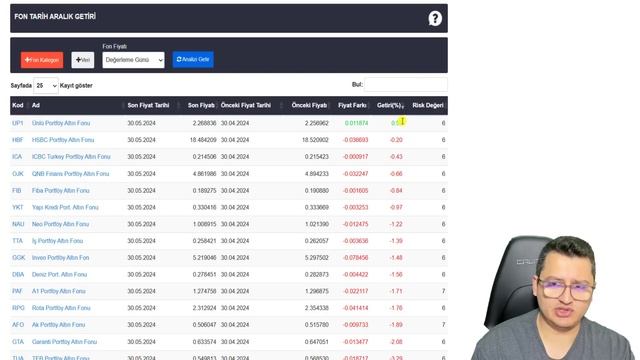Click the Veri add button
The width and height of the screenshot is (640, 360).
[82, 60]
